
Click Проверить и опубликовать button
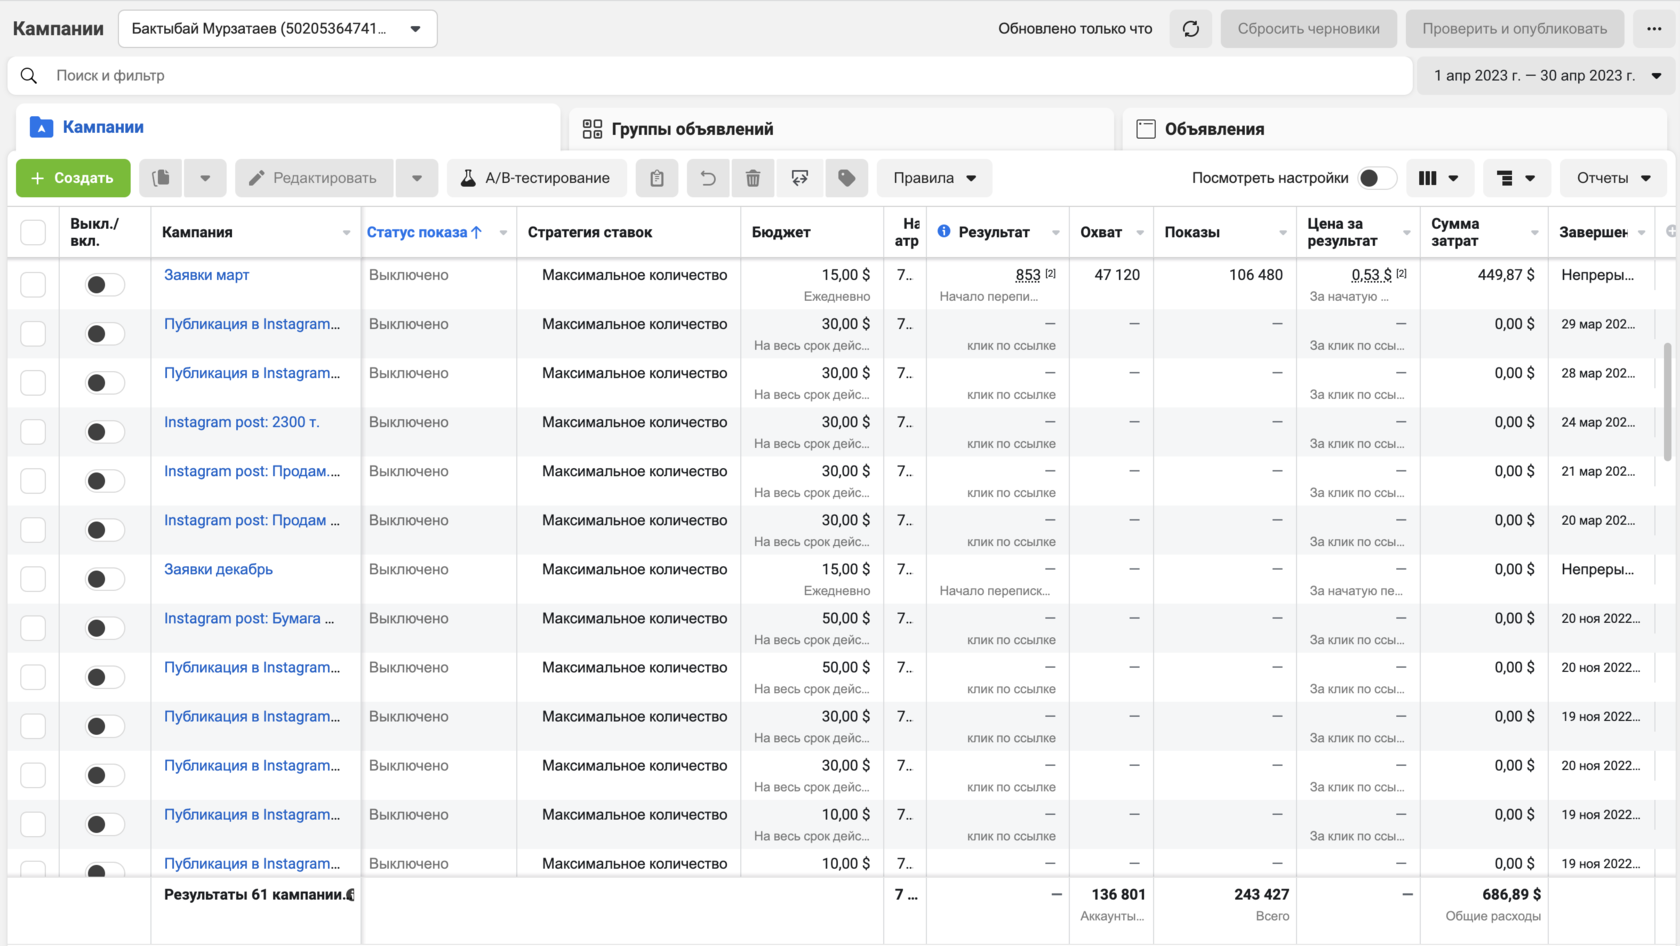[x=1514, y=29]
